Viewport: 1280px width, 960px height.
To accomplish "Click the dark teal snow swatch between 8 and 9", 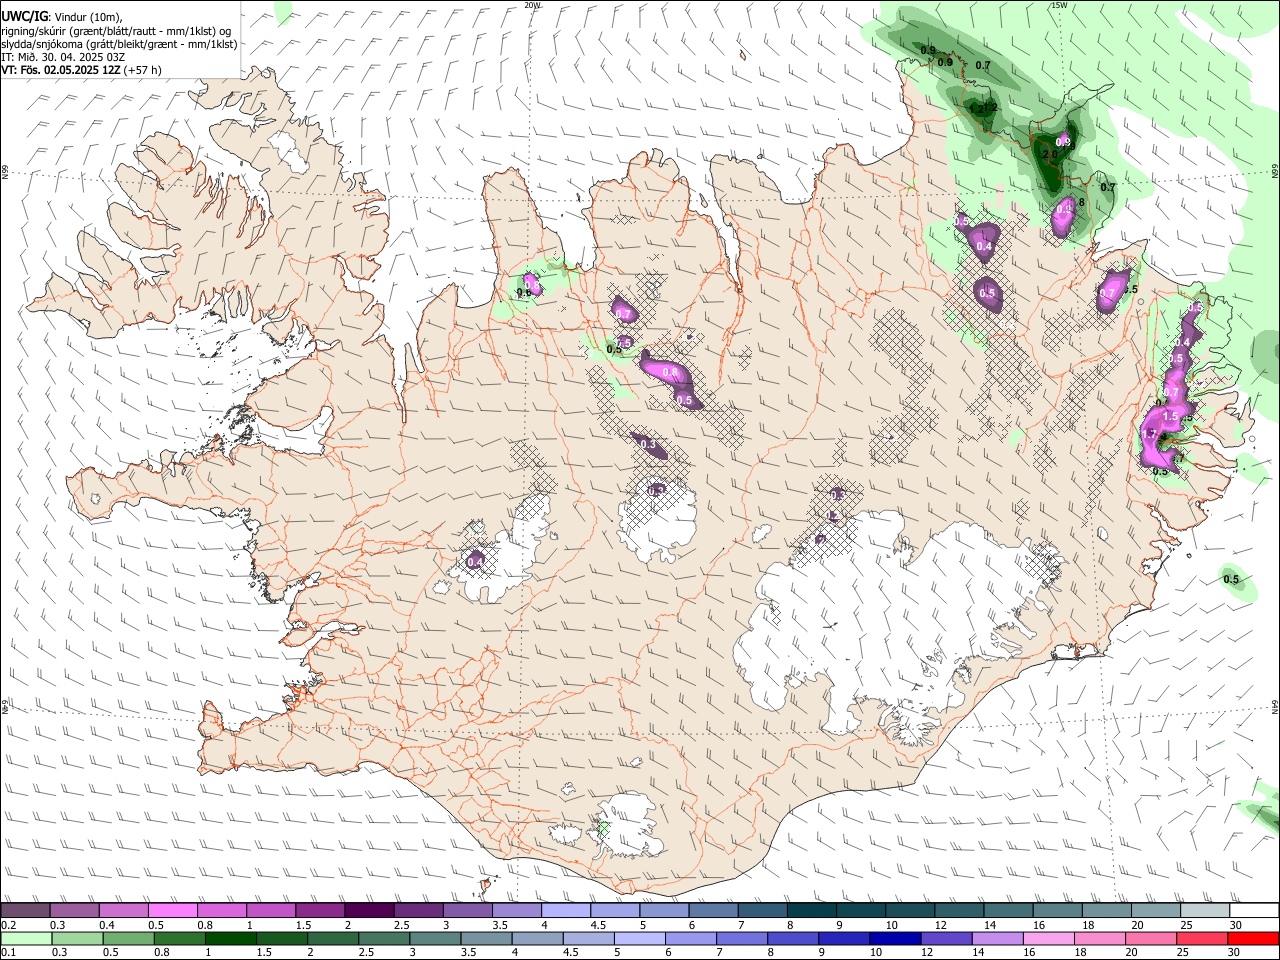I will pos(812,911).
